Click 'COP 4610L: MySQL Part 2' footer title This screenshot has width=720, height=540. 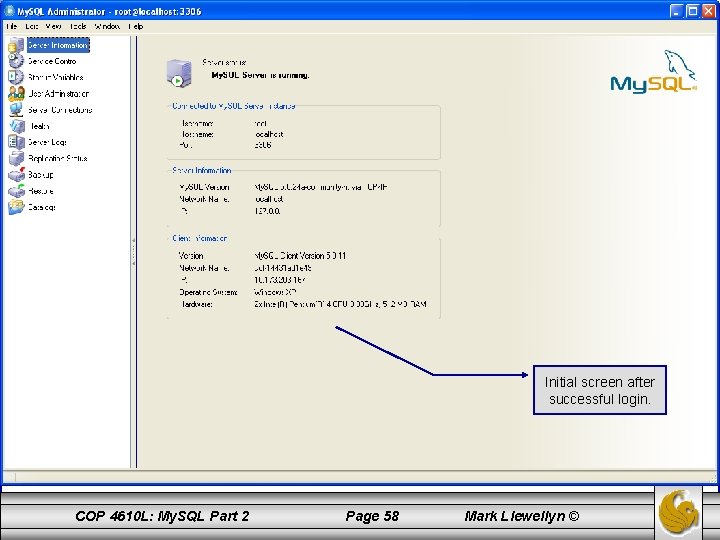click(162, 516)
